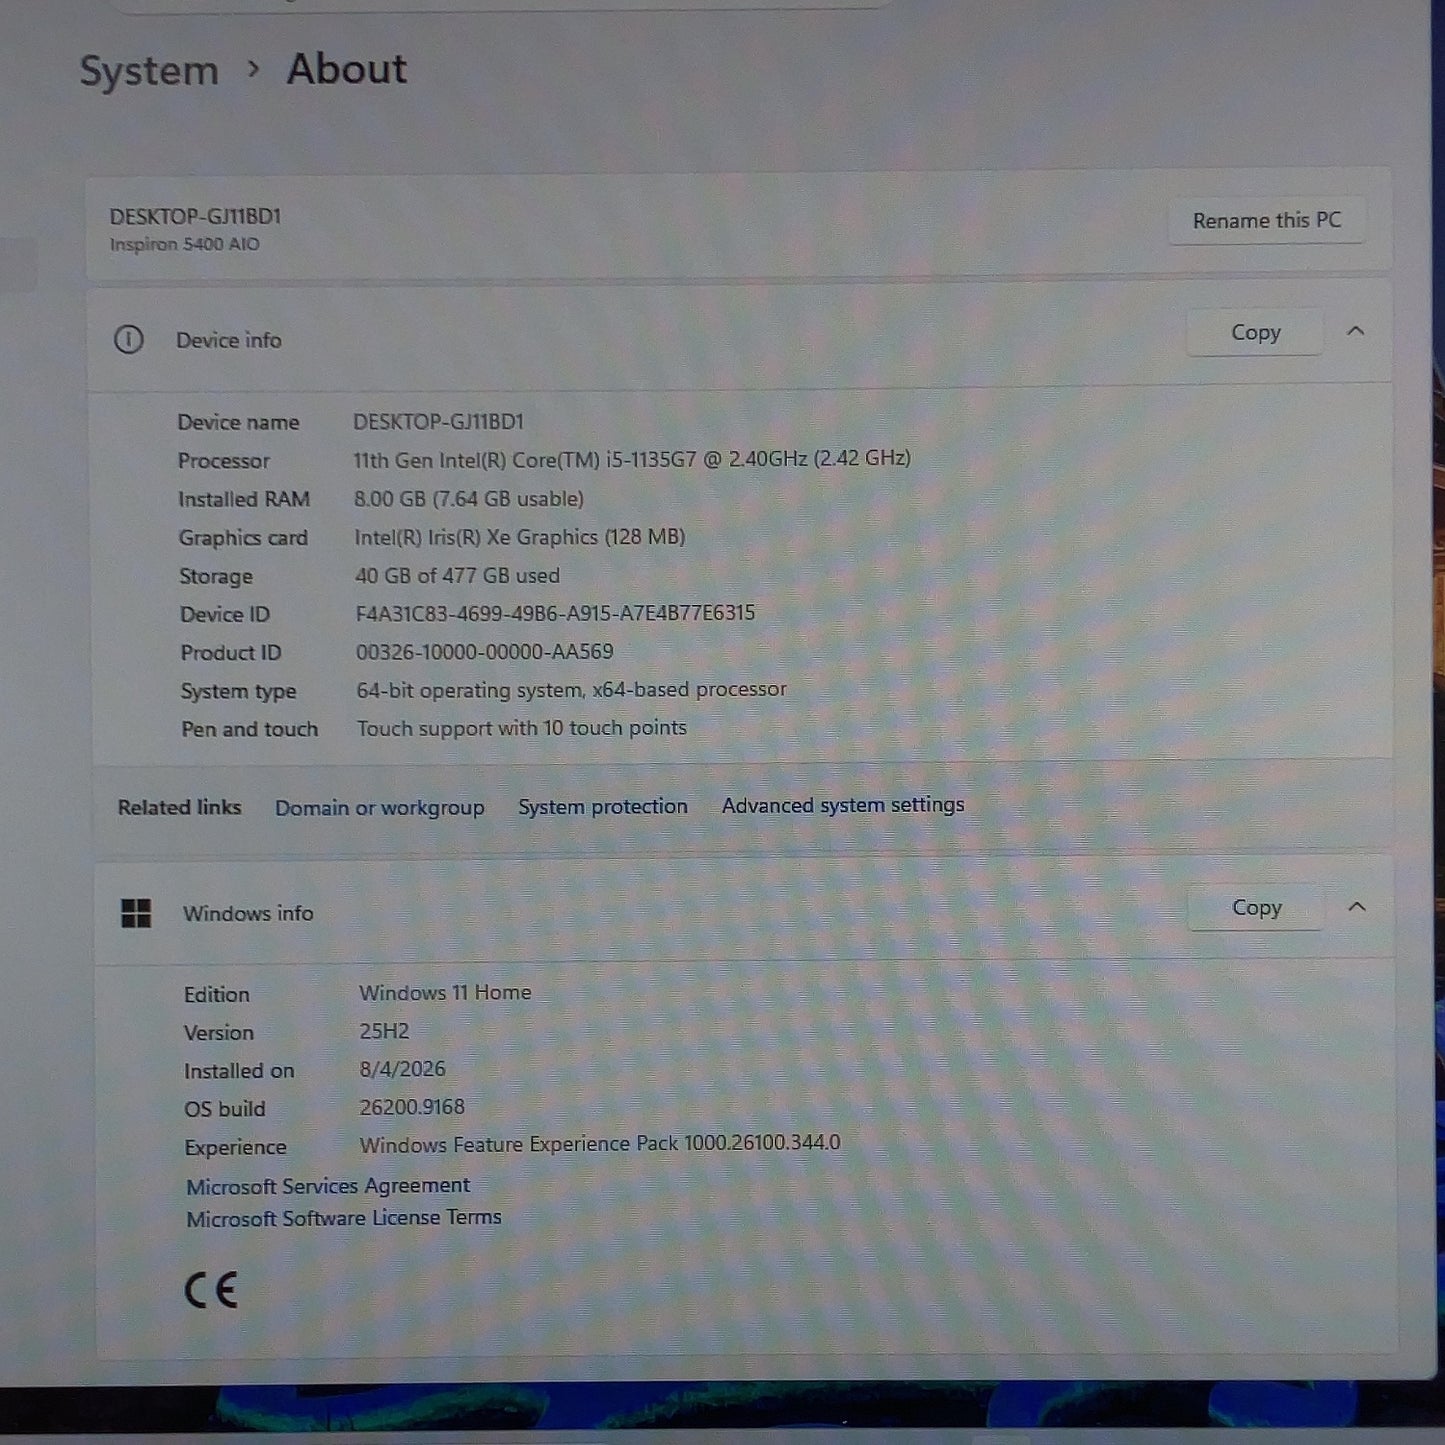The image size is (1445, 1445).
Task: Go back to System in the breadcrumb
Action: [149, 71]
